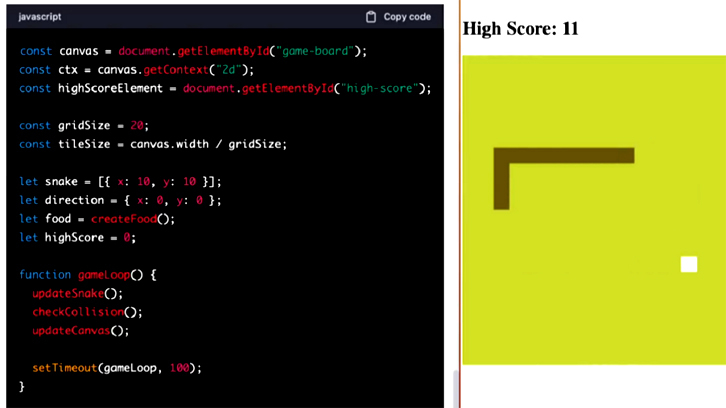The image size is (726, 408).
Task: Click the High Score: 11 heading
Action: [520, 29]
